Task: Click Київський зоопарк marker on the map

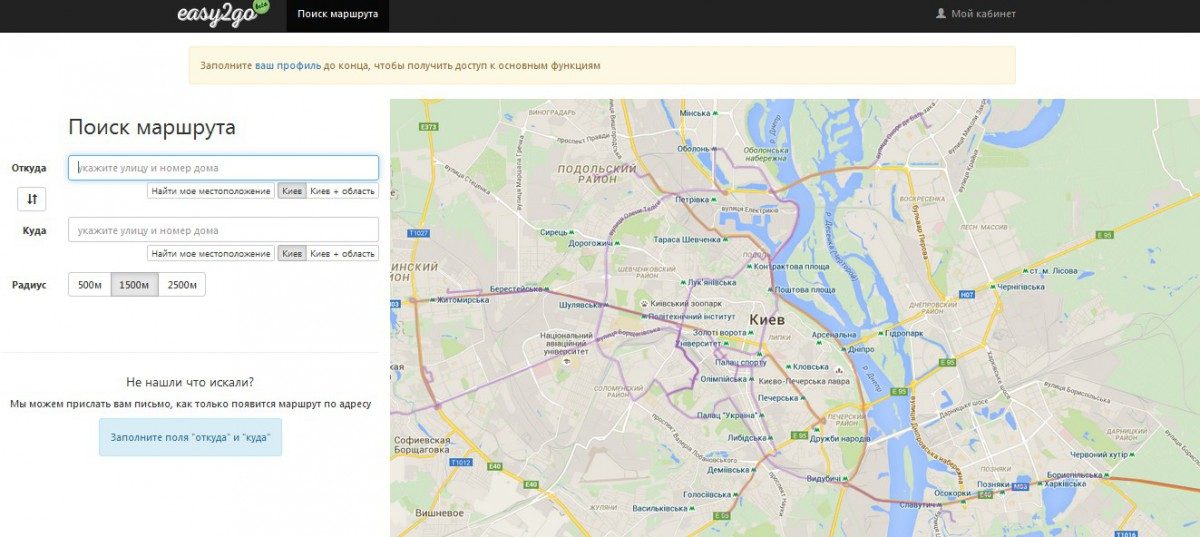Action: coord(644,302)
